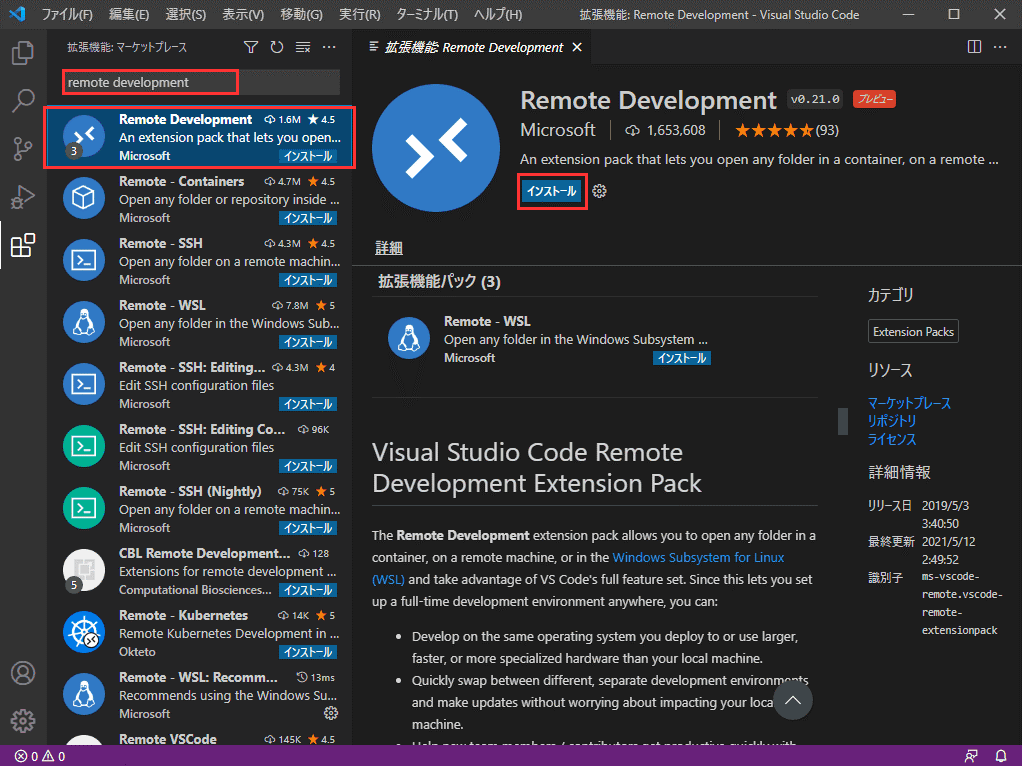Image resolution: width=1023 pixels, height=767 pixels.
Task: Open the Search view in activity bar
Action: pyautogui.click(x=23, y=100)
